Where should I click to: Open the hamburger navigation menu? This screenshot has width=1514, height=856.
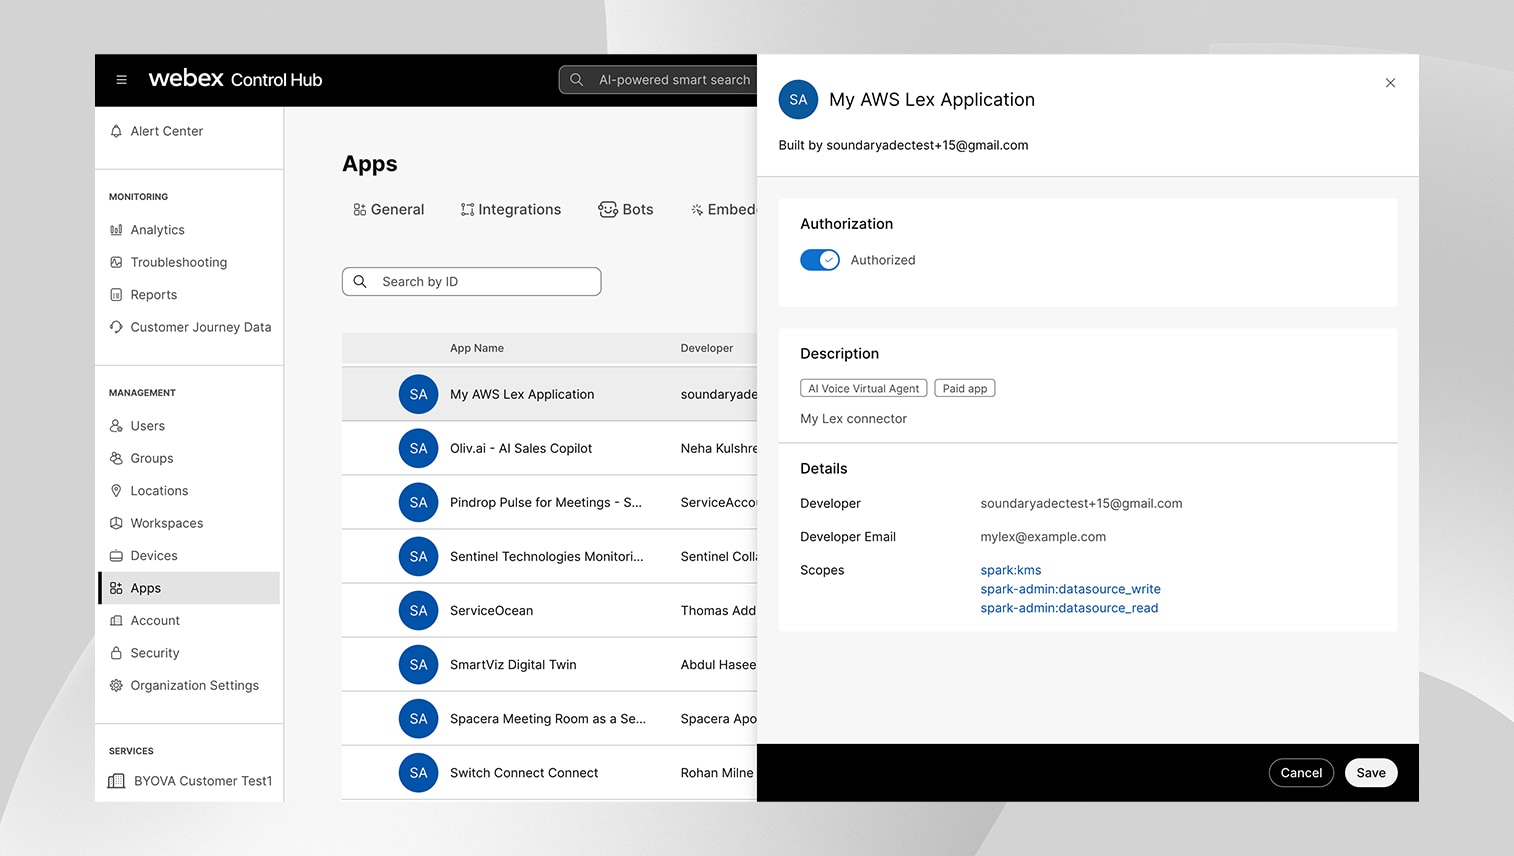[121, 80]
